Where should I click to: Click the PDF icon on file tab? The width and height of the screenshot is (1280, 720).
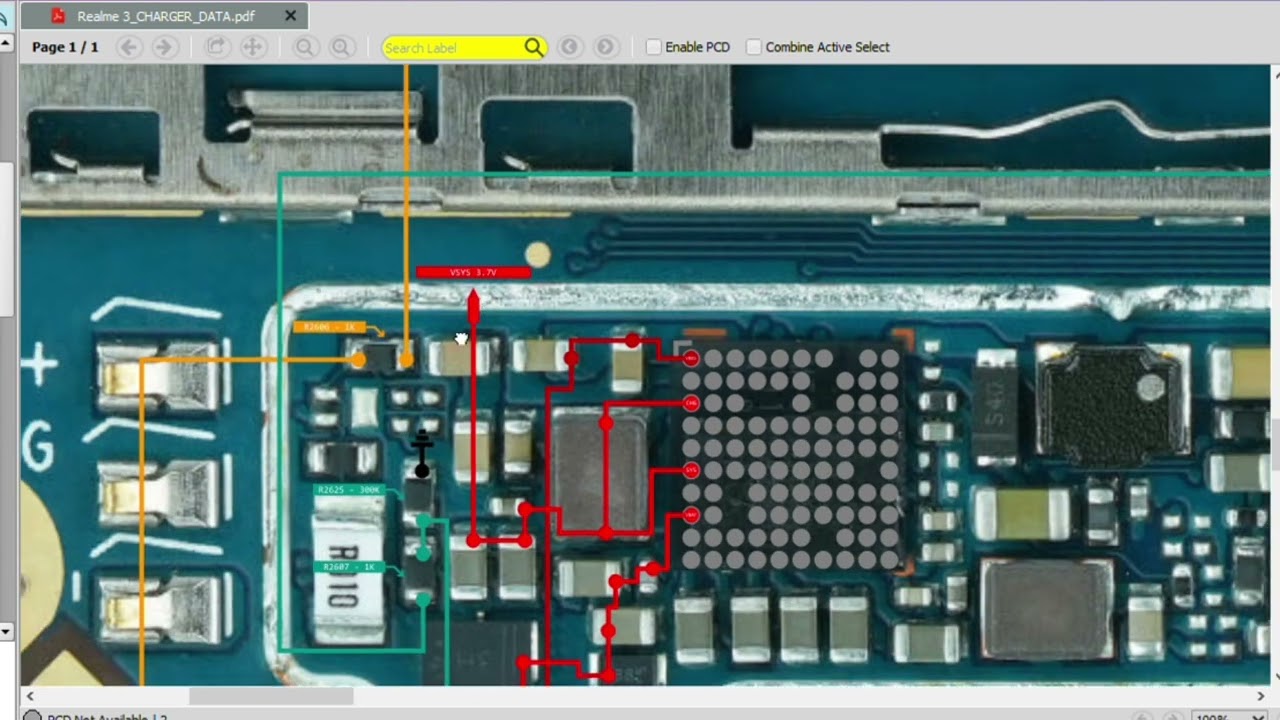click(58, 16)
